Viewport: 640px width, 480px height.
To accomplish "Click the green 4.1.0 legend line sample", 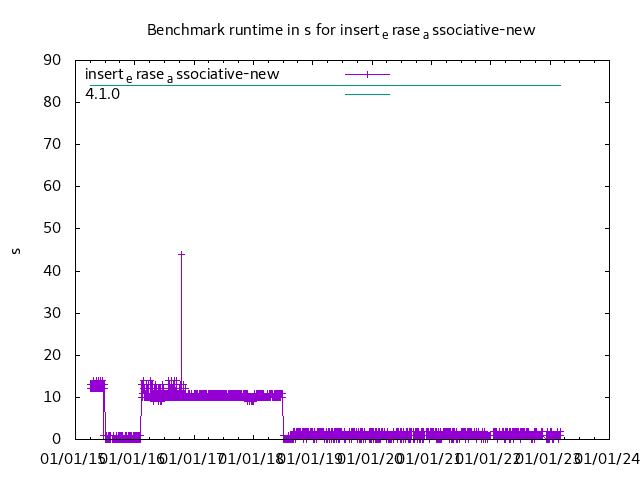I will click(367, 94).
